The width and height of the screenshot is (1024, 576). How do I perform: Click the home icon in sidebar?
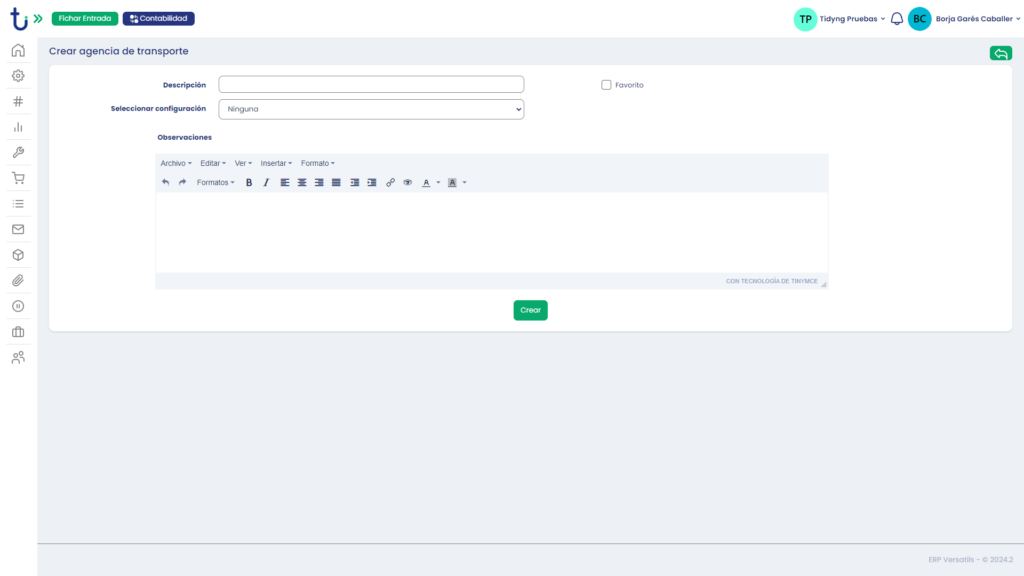(x=18, y=50)
